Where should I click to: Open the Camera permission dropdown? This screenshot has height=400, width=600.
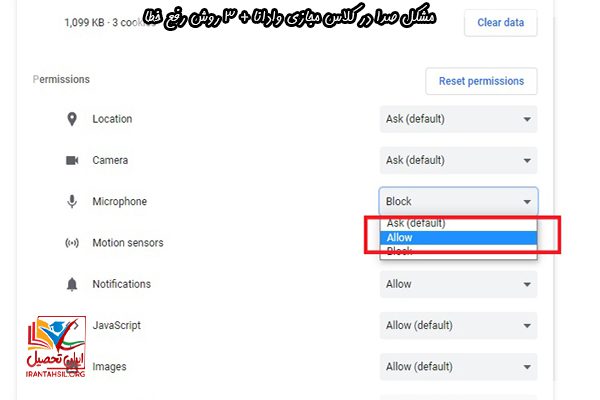point(458,160)
